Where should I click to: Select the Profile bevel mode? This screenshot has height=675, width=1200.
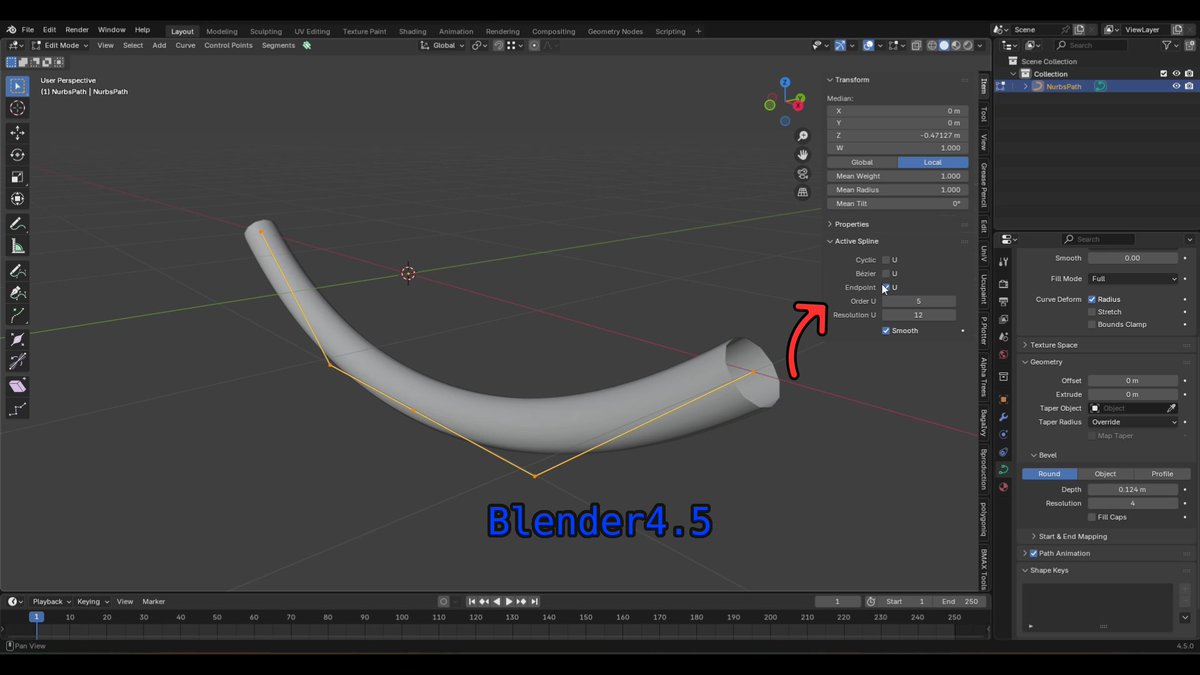tap(1162, 474)
